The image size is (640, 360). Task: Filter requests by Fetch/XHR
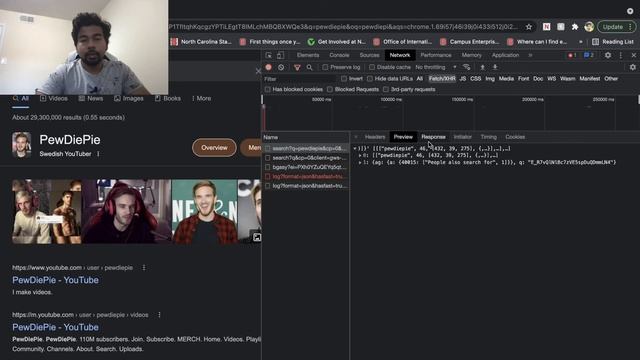click(442, 79)
